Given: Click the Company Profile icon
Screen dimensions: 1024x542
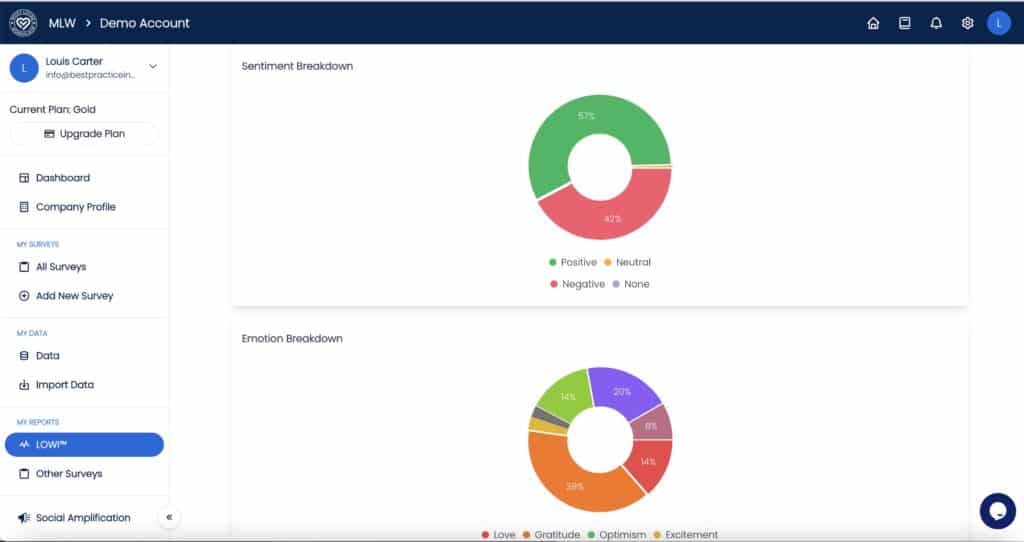Looking at the screenshot, I should click(24, 207).
